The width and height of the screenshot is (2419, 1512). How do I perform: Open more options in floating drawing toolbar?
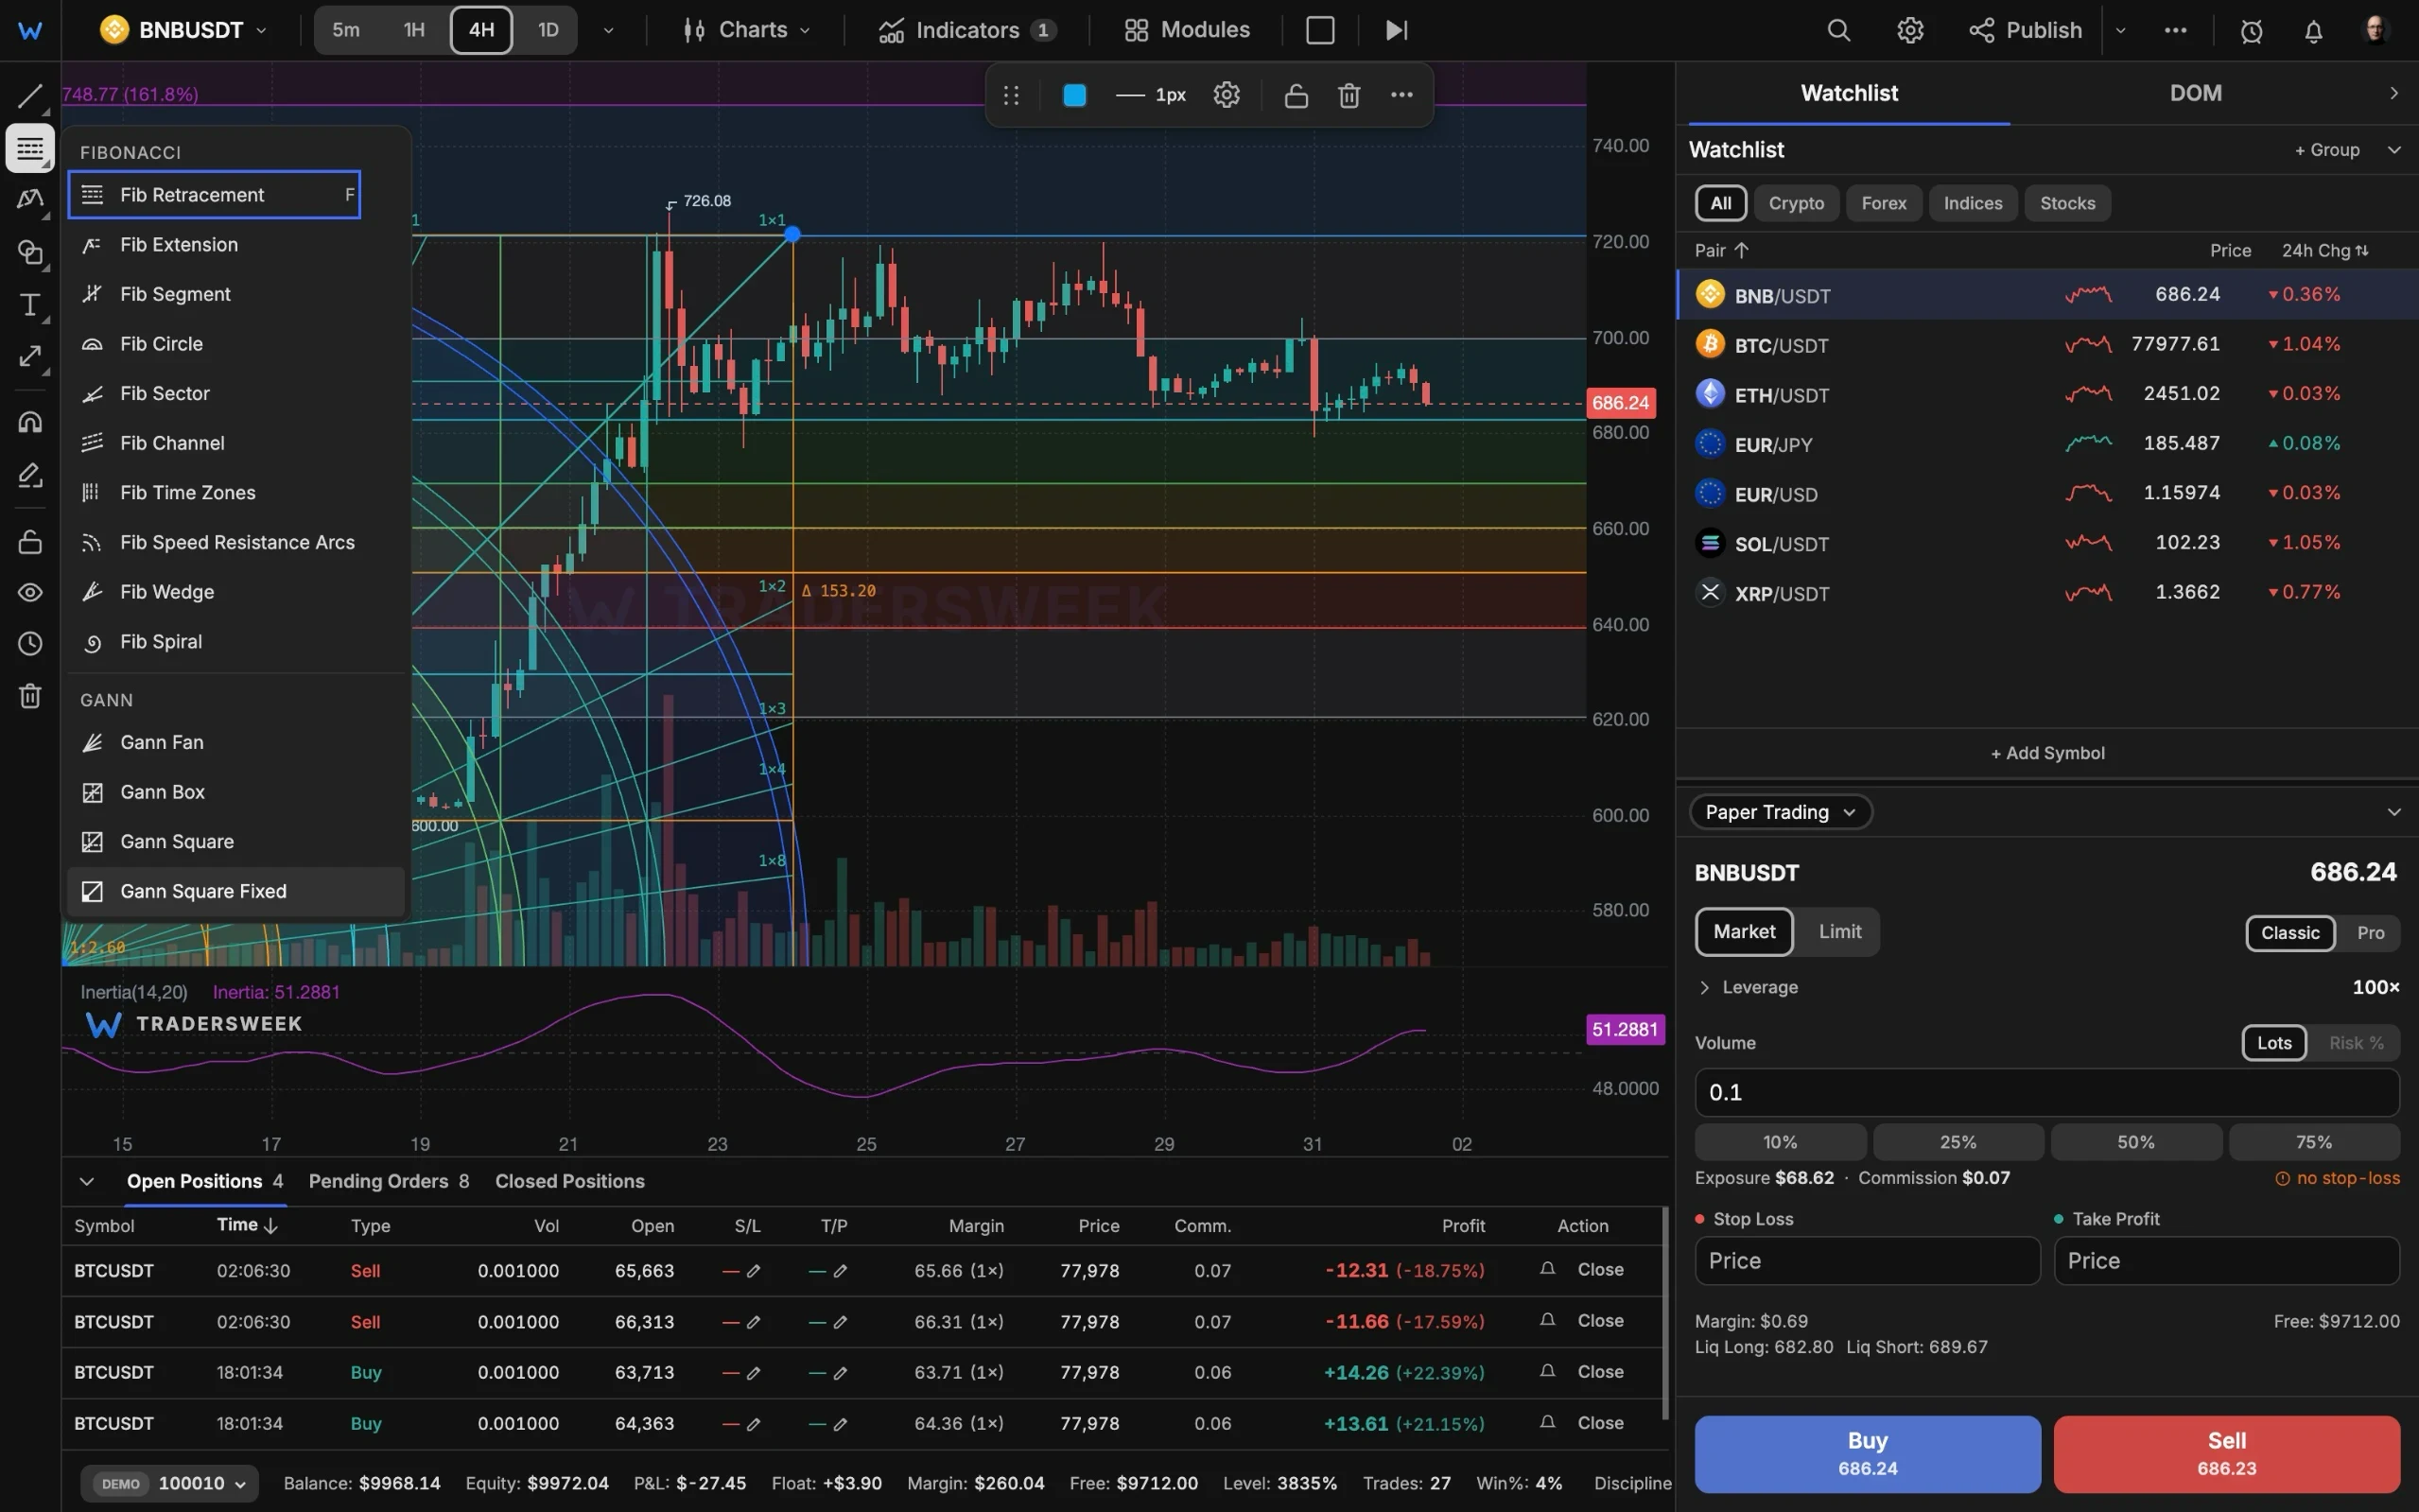1402,95
